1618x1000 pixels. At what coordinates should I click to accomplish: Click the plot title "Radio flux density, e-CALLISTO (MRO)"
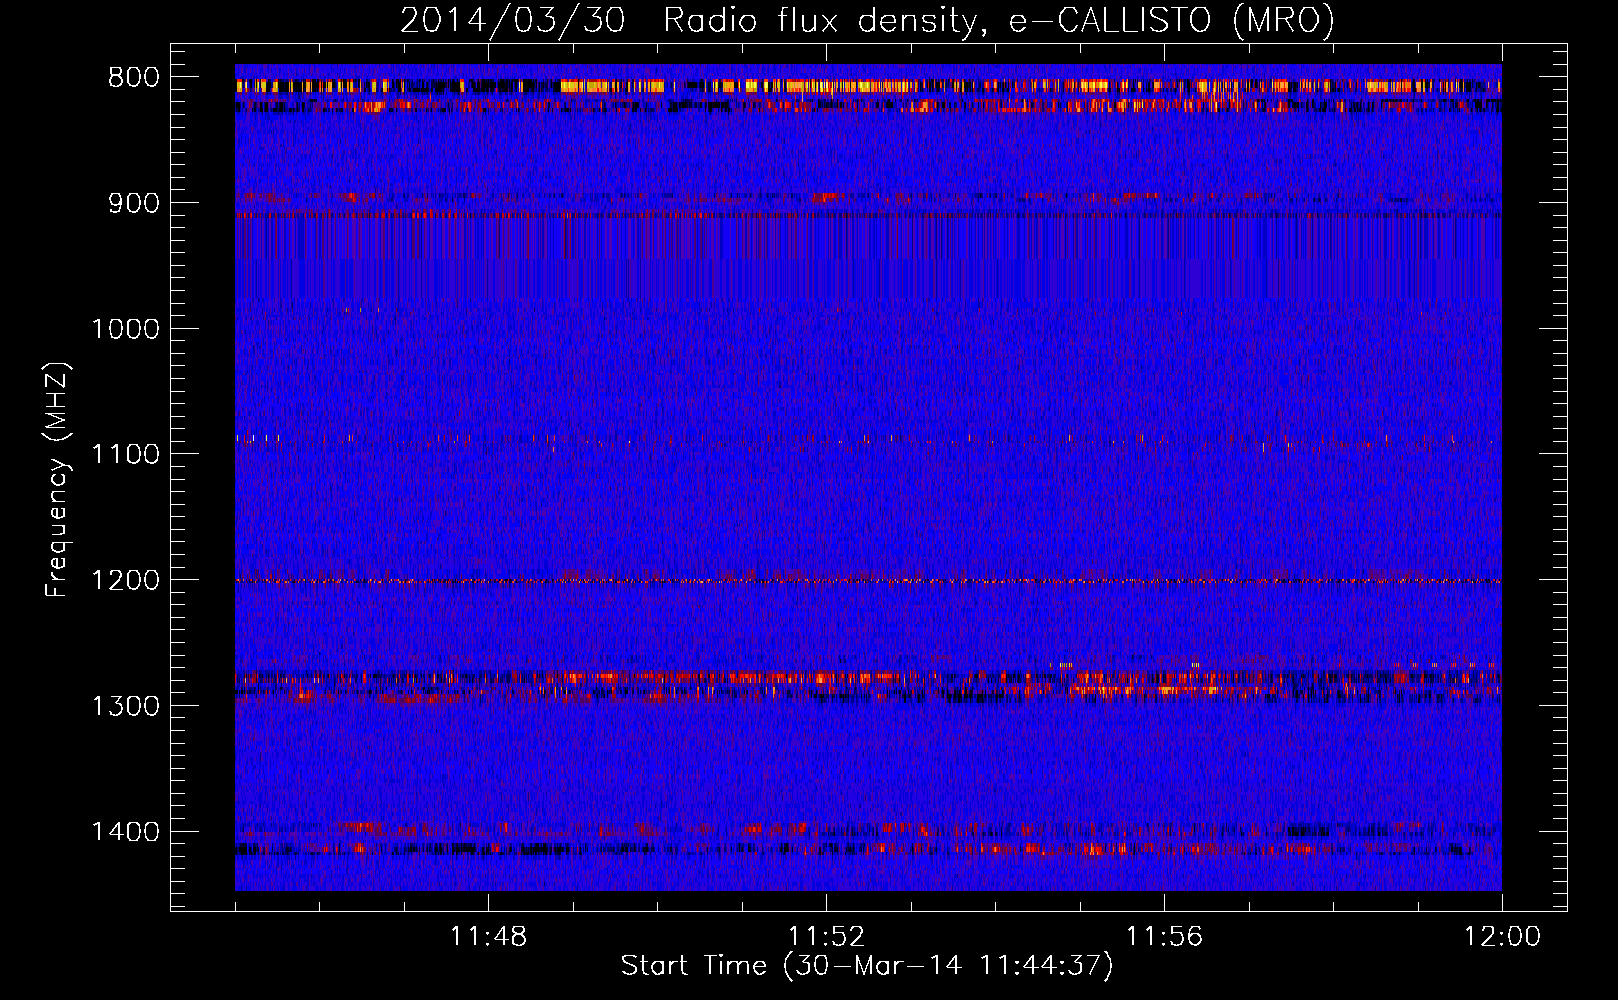click(x=867, y=20)
